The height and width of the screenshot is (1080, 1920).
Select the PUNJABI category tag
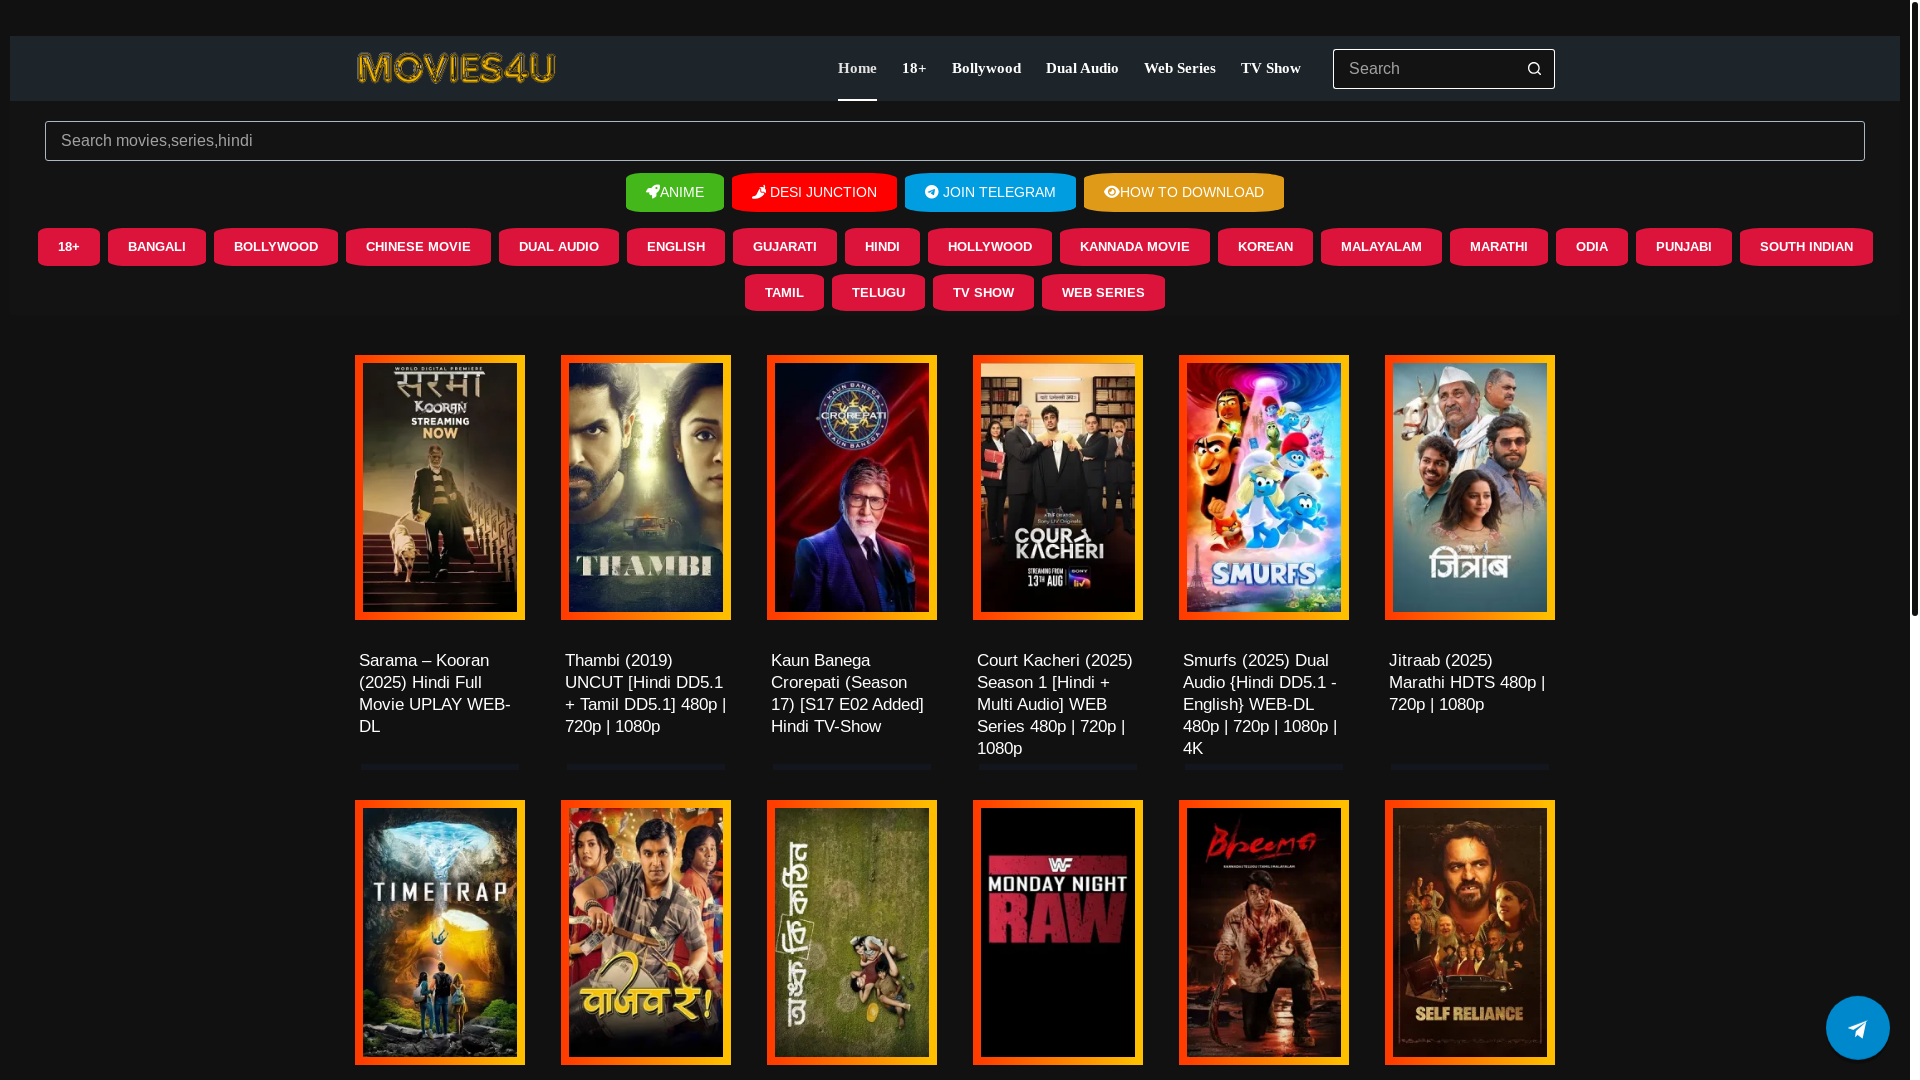1684,247
